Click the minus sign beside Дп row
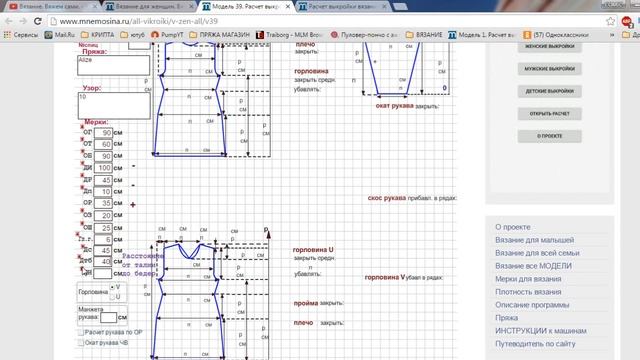640x360 pixels. [133, 185]
